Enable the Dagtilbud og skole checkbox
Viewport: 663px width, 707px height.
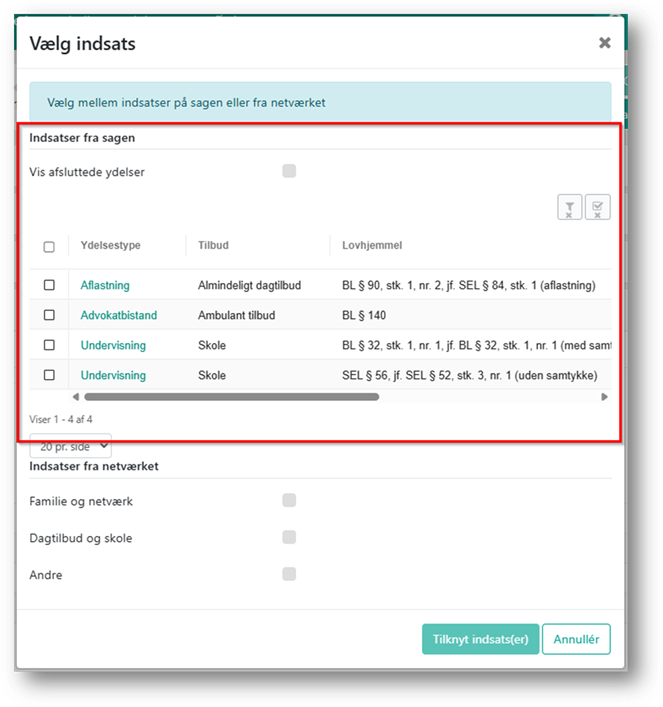coord(289,537)
